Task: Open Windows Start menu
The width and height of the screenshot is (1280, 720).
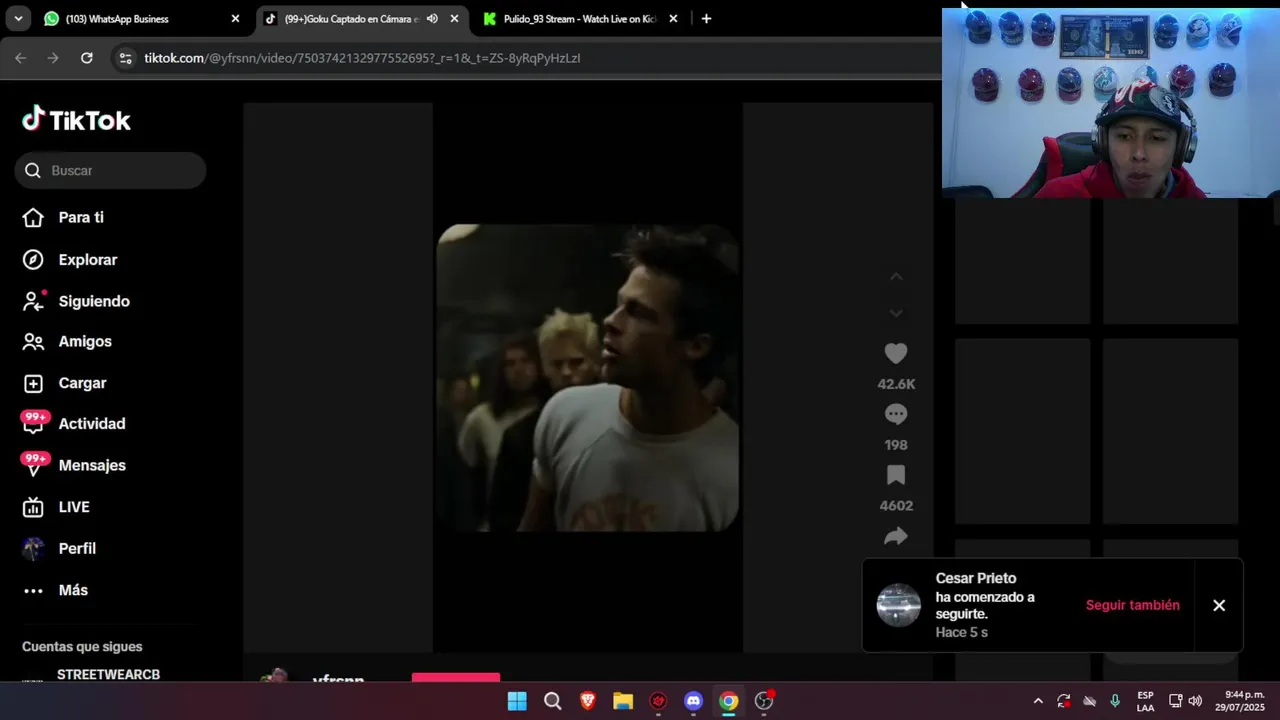Action: (x=517, y=701)
